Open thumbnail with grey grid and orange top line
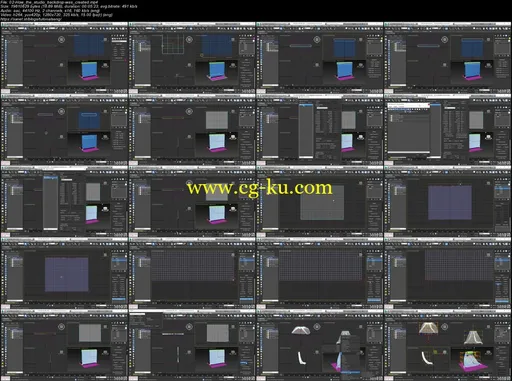Viewport: 512px width, 381px height. click(192, 130)
